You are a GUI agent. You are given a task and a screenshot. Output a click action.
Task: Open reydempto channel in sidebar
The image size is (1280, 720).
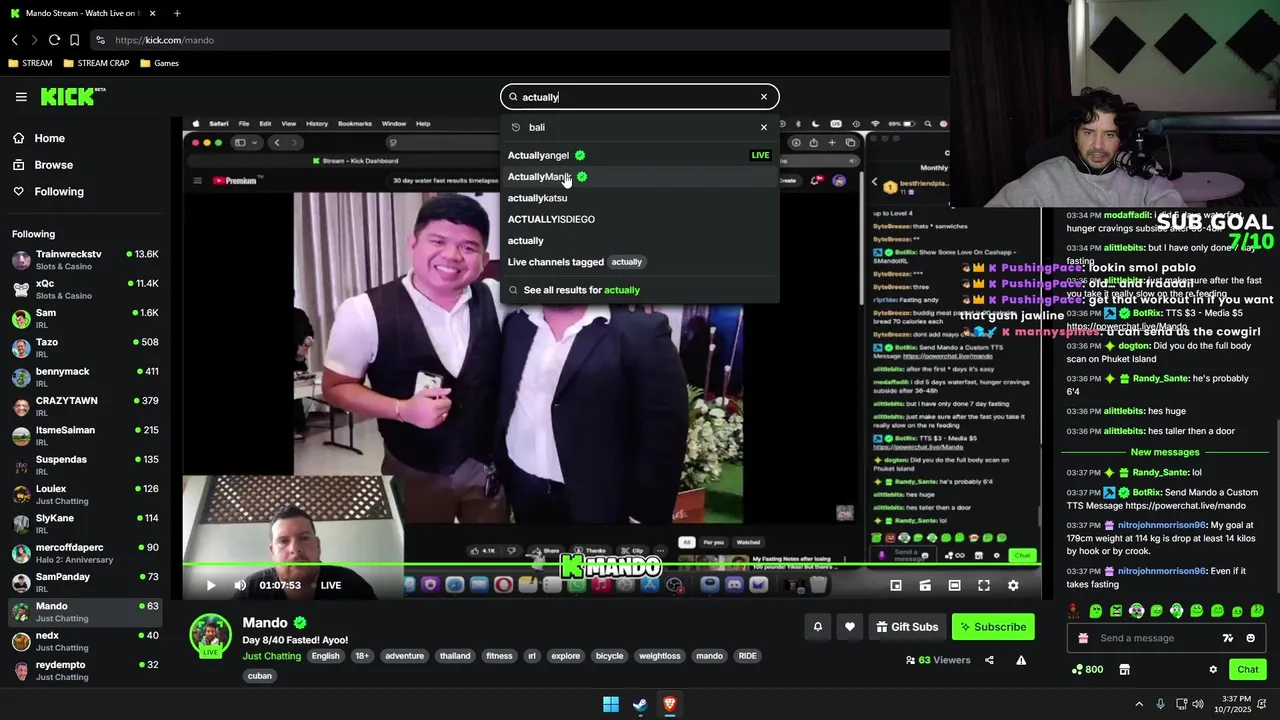85,670
